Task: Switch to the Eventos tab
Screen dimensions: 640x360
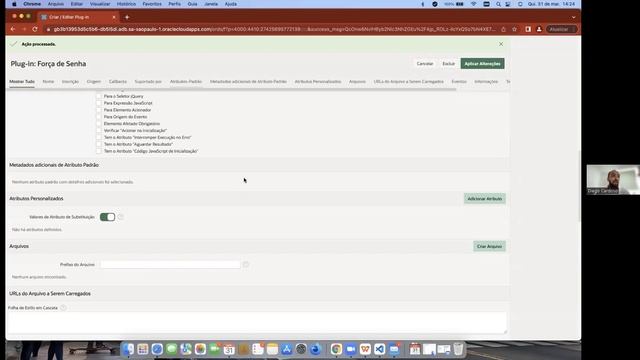Action: (459, 82)
